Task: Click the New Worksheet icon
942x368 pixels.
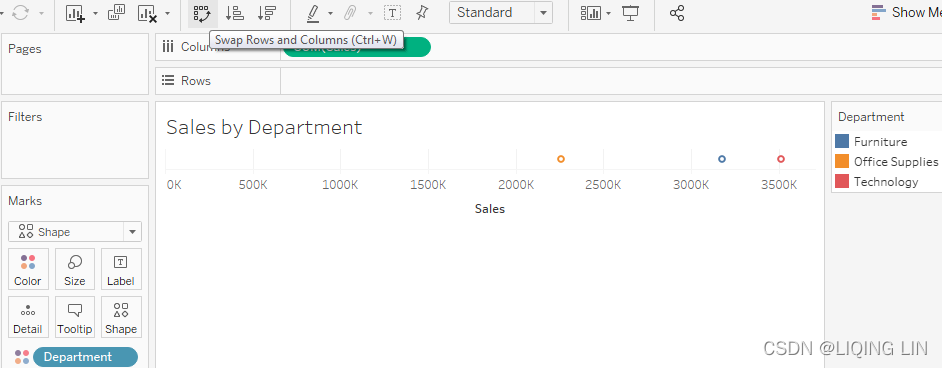Action: (x=75, y=13)
